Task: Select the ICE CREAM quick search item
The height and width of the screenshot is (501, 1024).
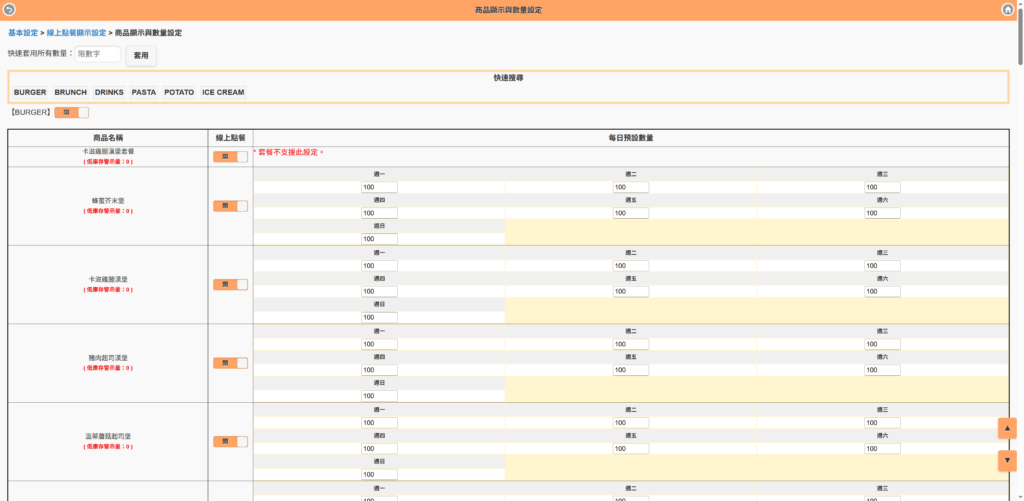Action: pyautogui.click(x=223, y=92)
